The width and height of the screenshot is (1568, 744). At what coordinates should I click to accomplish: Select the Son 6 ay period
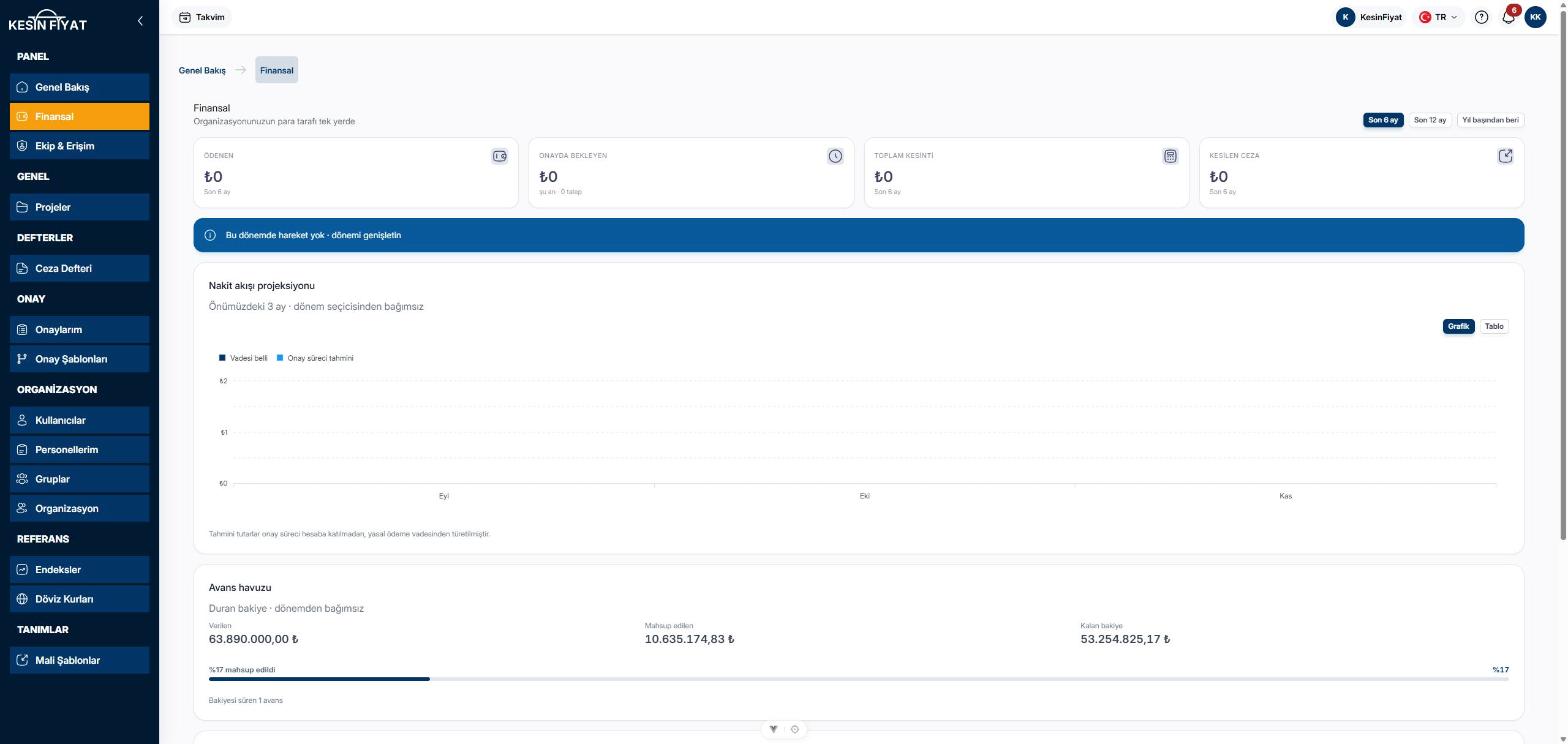click(1383, 120)
